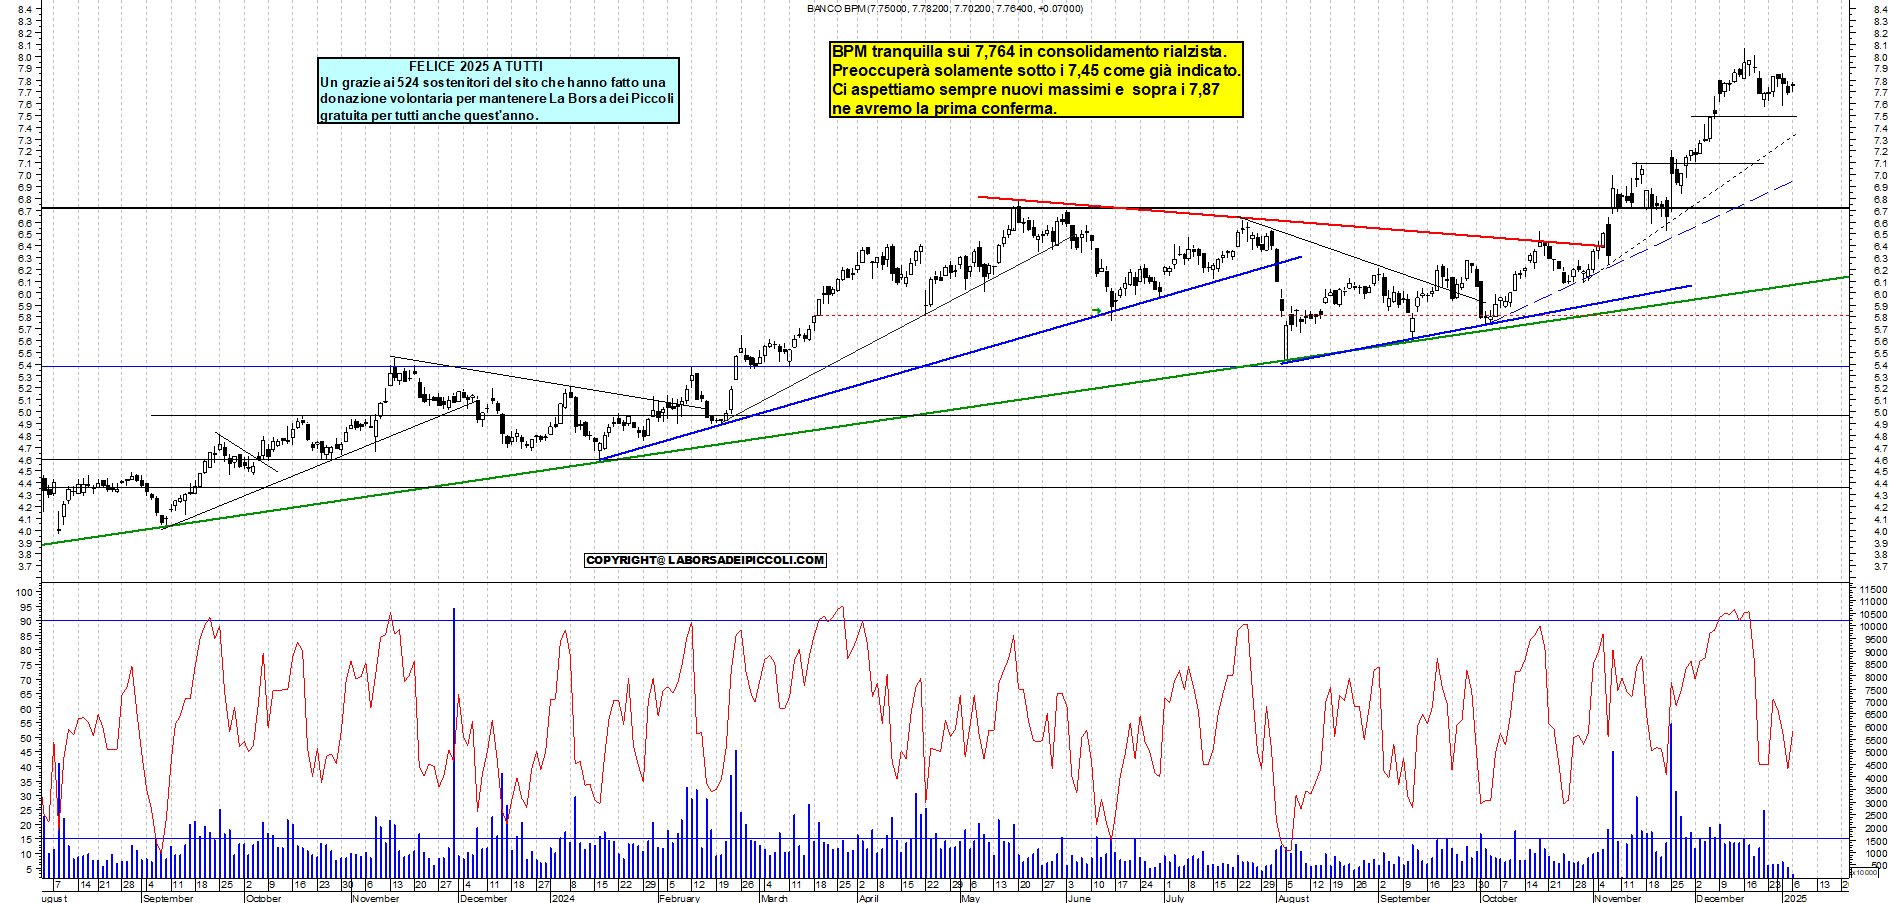The image size is (1890, 903).
Task: Select the 'FELICE 2025 A TUTTI' heading
Action: [476, 66]
